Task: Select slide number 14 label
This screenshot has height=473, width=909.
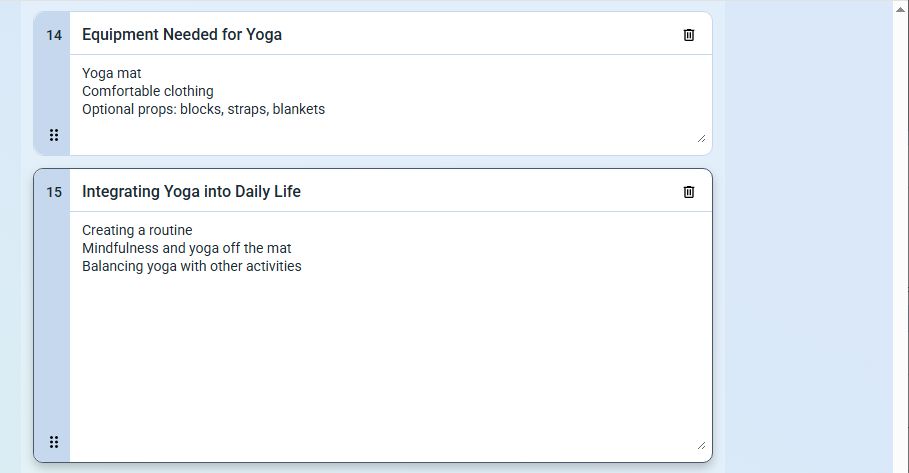Action: click(54, 35)
